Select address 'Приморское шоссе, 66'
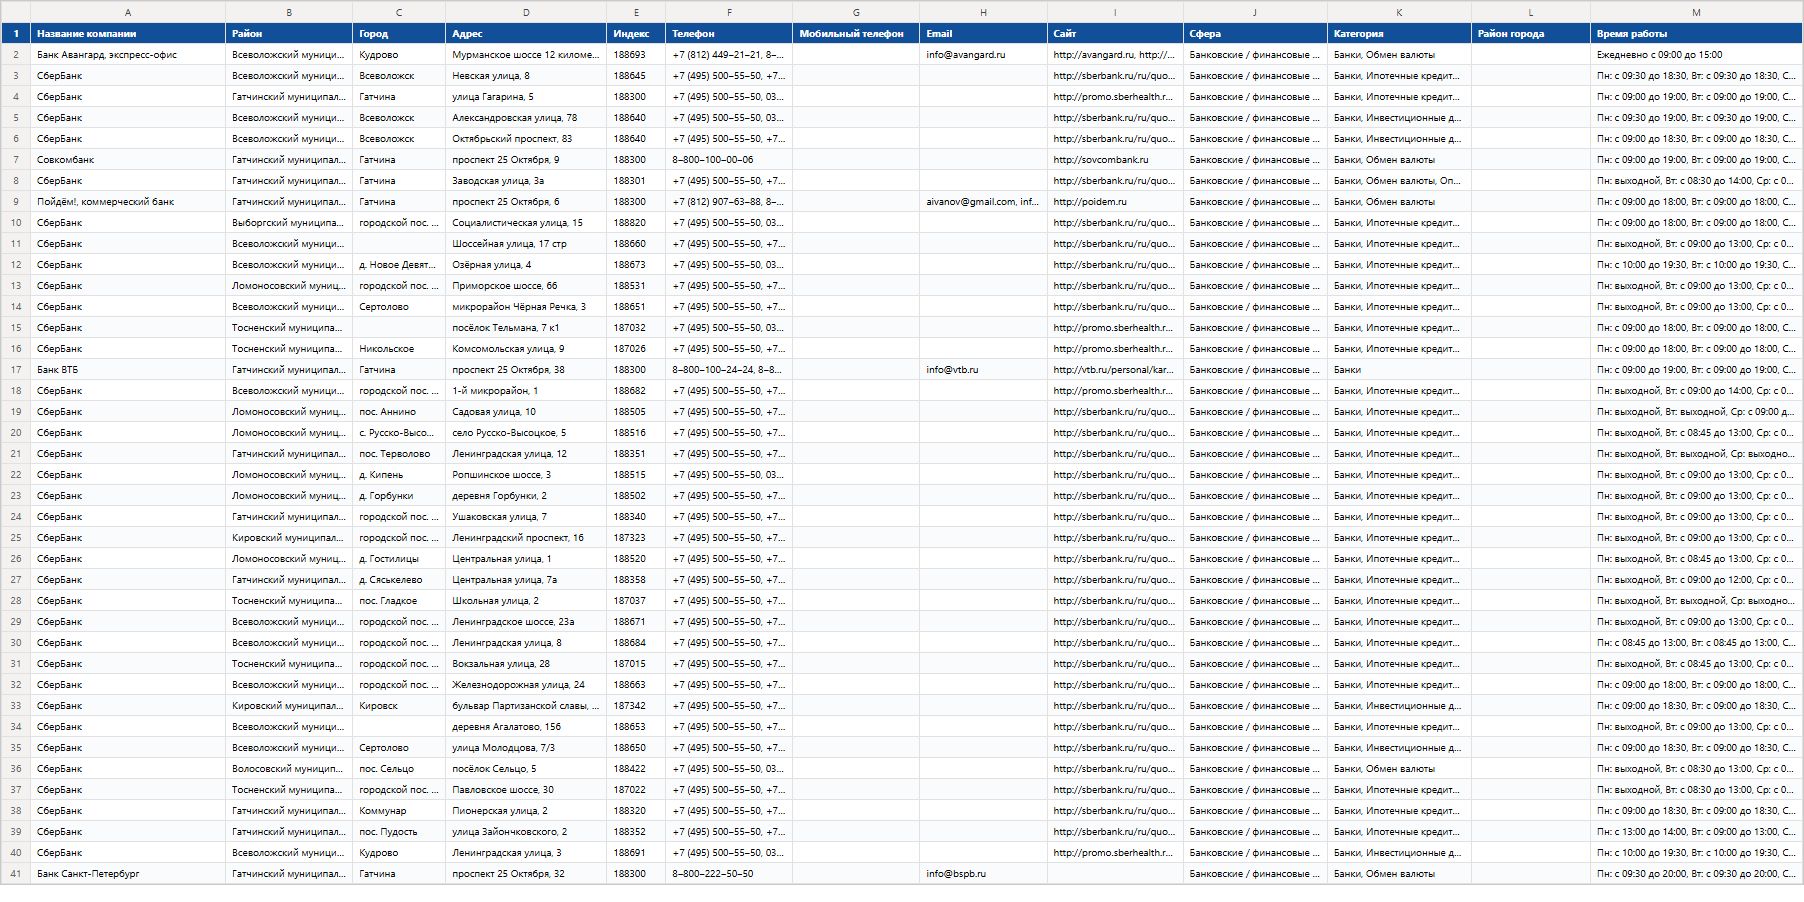Screen dimensions: 1804x902 pyautogui.click(x=526, y=286)
